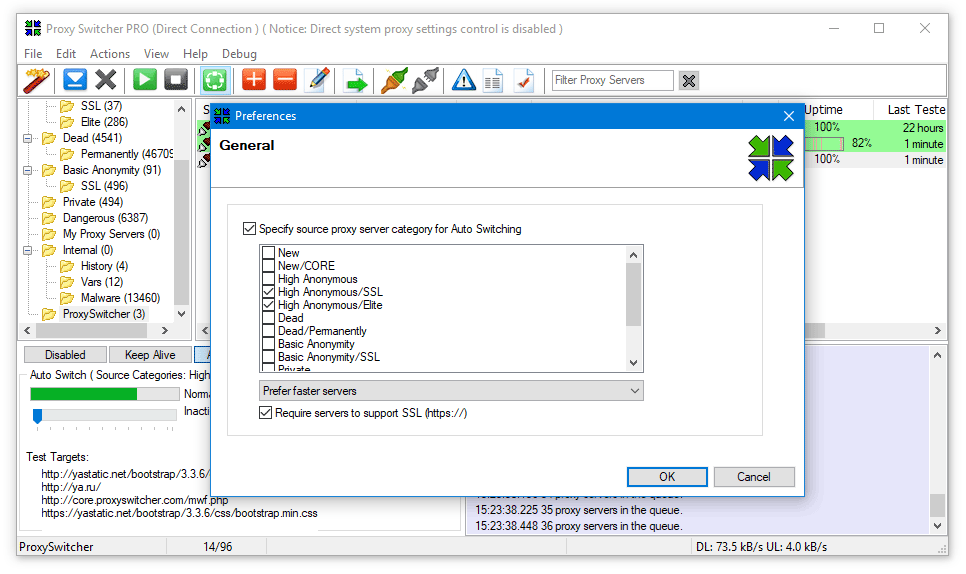This screenshot has height=574, width=966.
Task: Click down arrow of category list scrollbar
Action: [633, 363]
